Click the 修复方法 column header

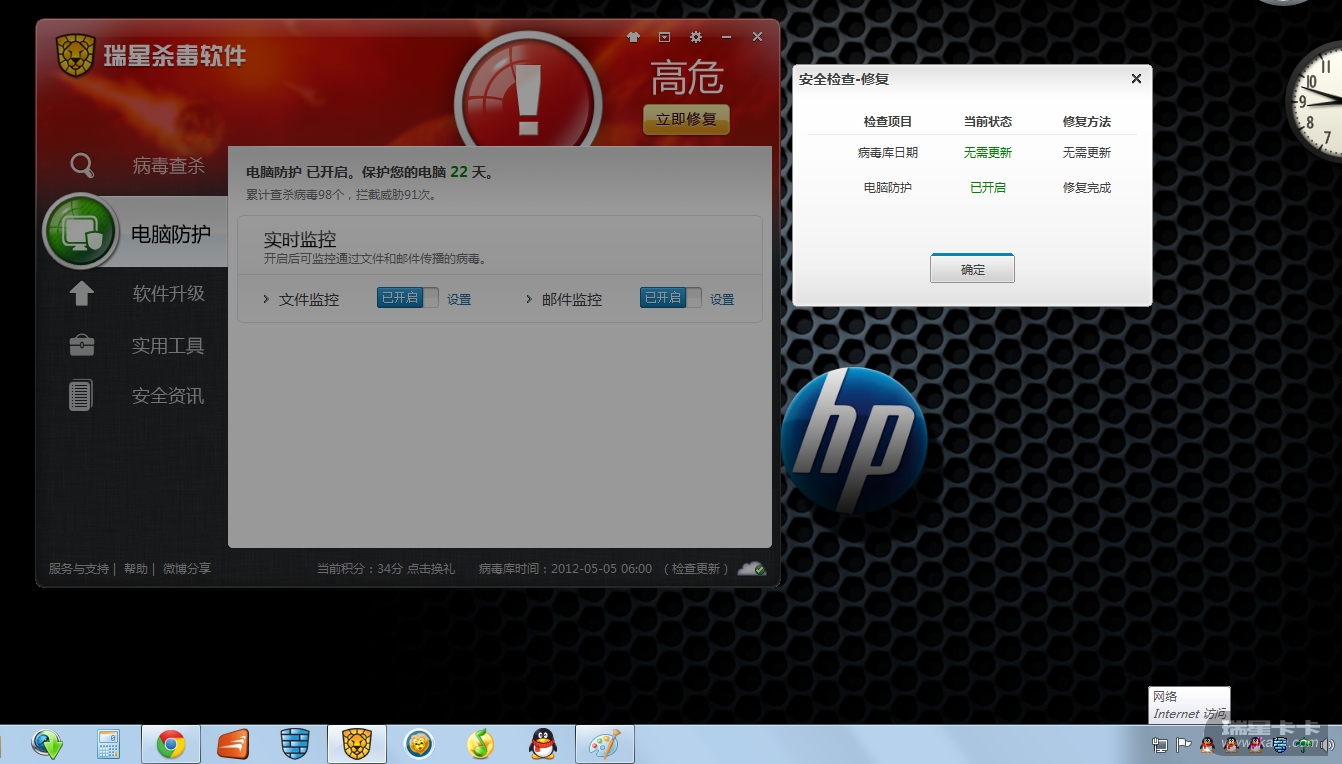pos(1087,121)
